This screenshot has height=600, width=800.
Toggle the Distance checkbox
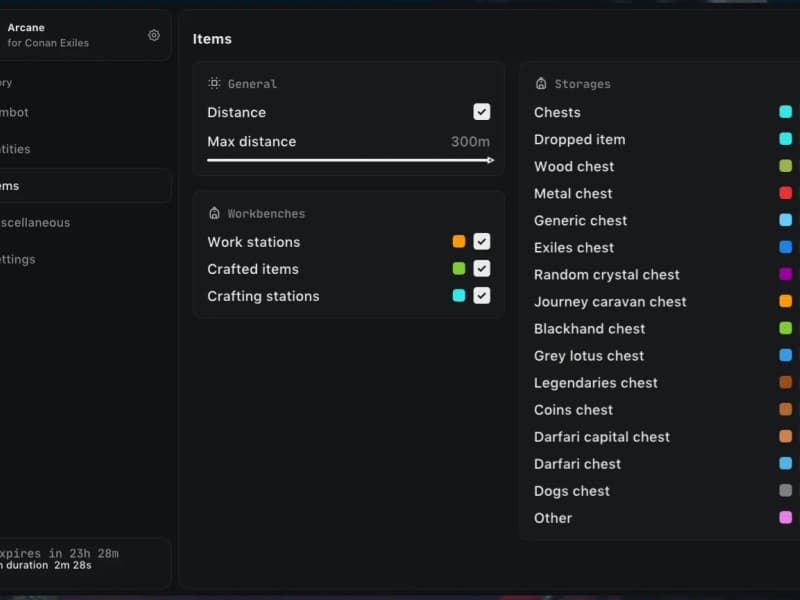click(482, 112)
